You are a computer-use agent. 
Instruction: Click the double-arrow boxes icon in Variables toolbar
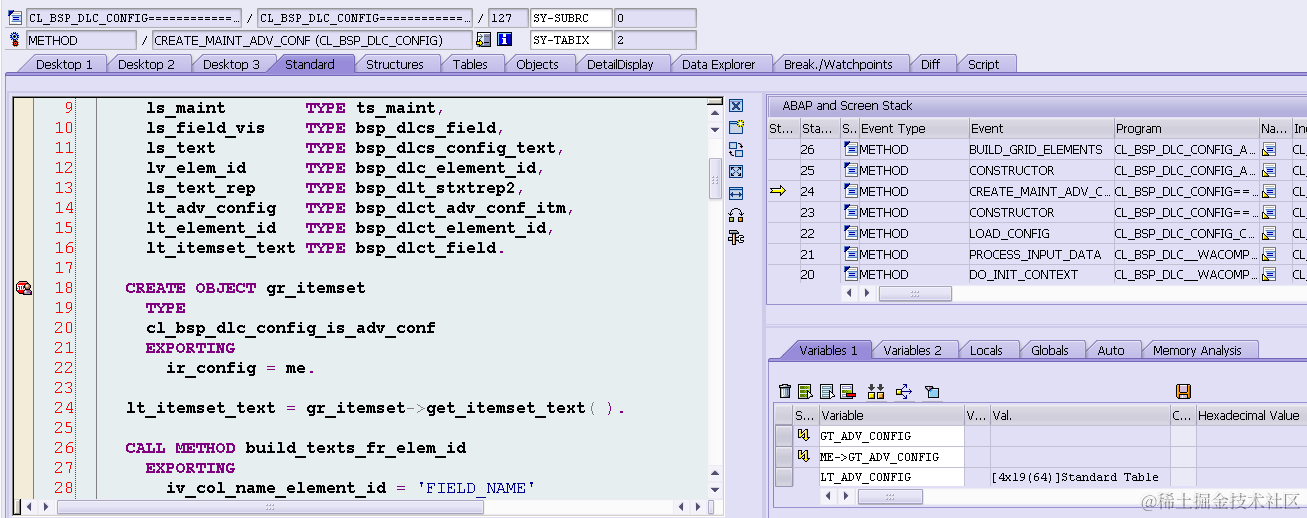(x=876, y=391)
